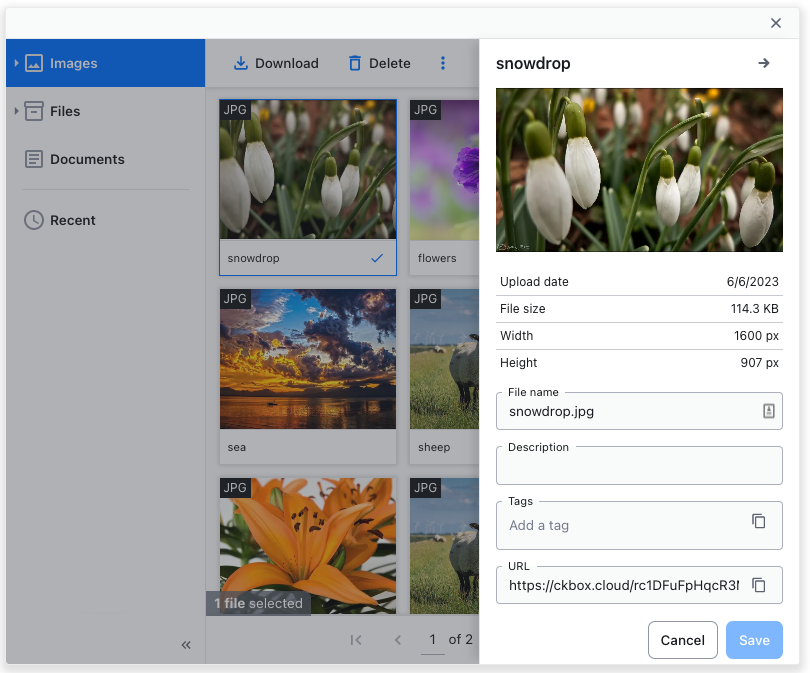This screenshot has height=673, width=810.
Task: Click the Delete trash icon
Action: click(x=355, y=63)
